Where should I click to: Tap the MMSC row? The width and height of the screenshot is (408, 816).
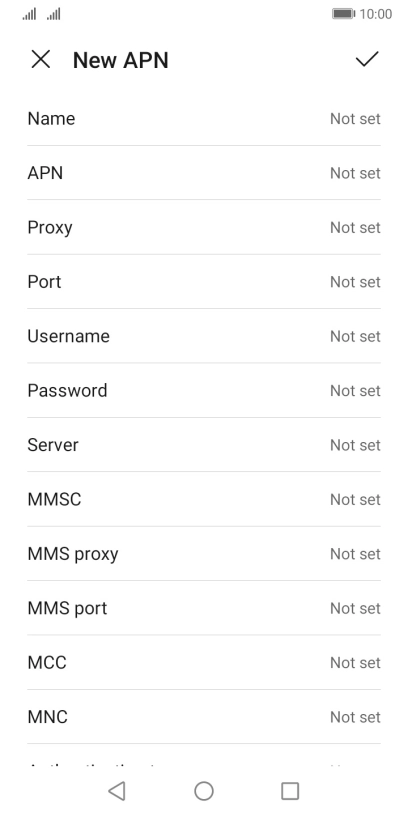pyautogui.click(x=204, y=499)
